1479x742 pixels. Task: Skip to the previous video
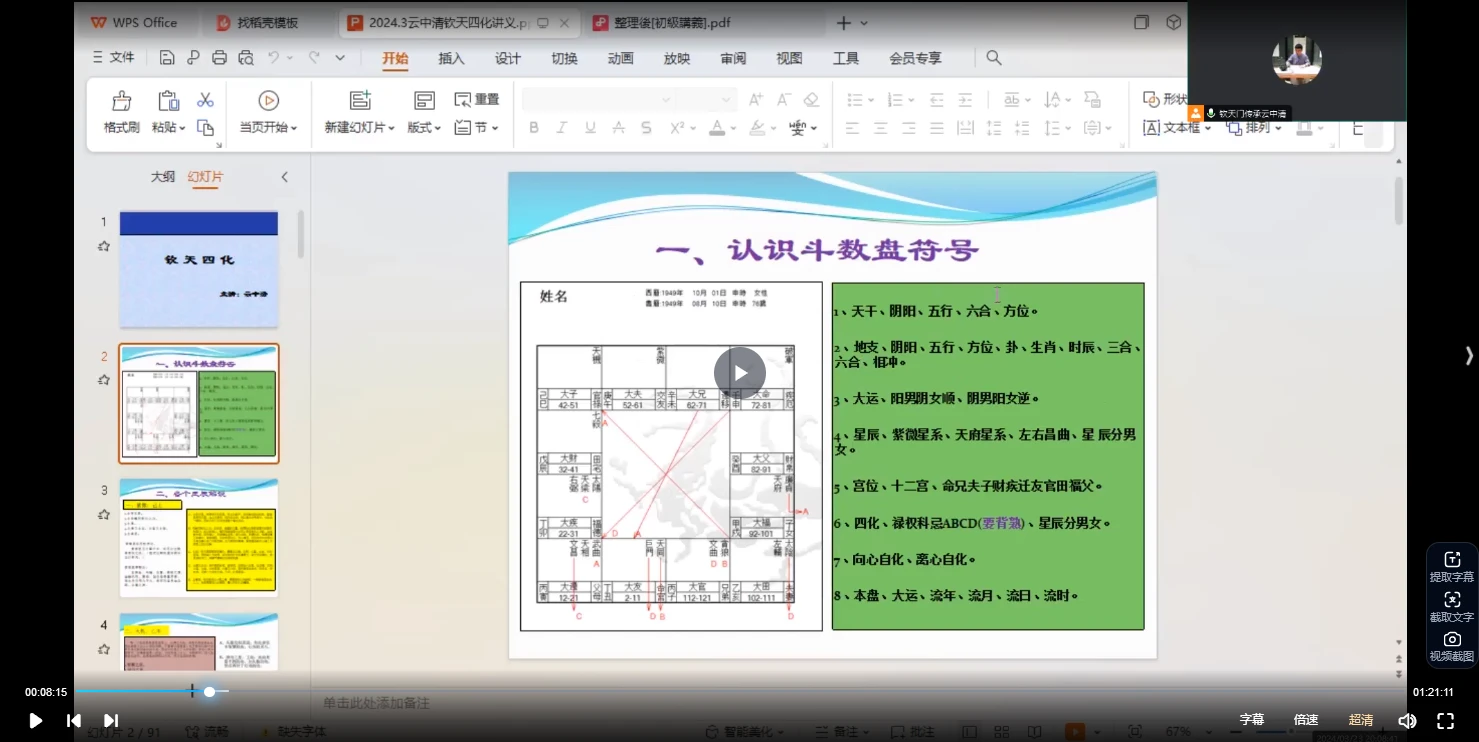click(x=73, y=720)
